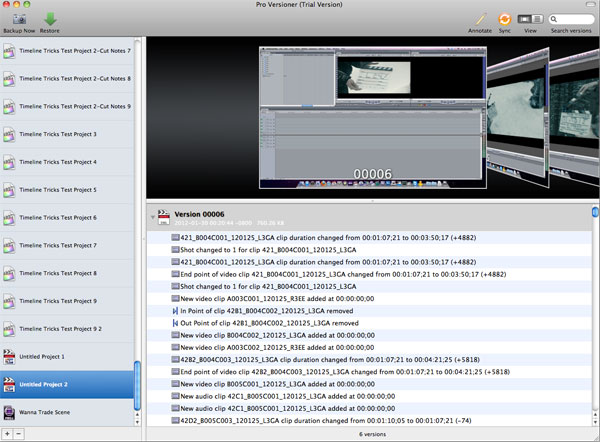Click the Untitled Project 1 clapper icon
Viewport: 600px width, 442px height.
[x=9, y=357]
